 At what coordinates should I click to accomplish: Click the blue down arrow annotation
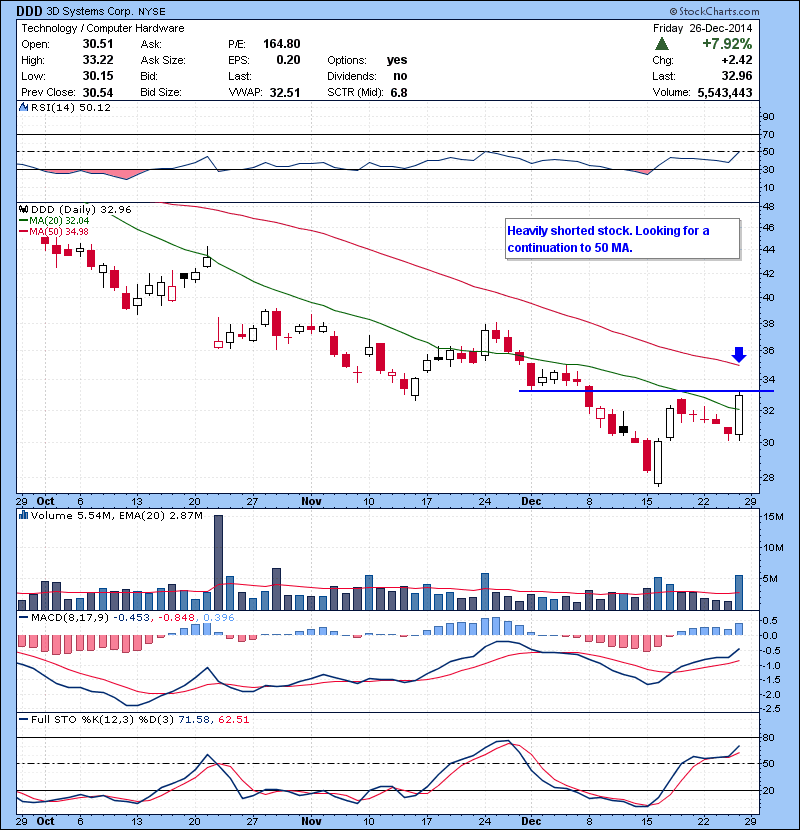click(x=738, y=354)
